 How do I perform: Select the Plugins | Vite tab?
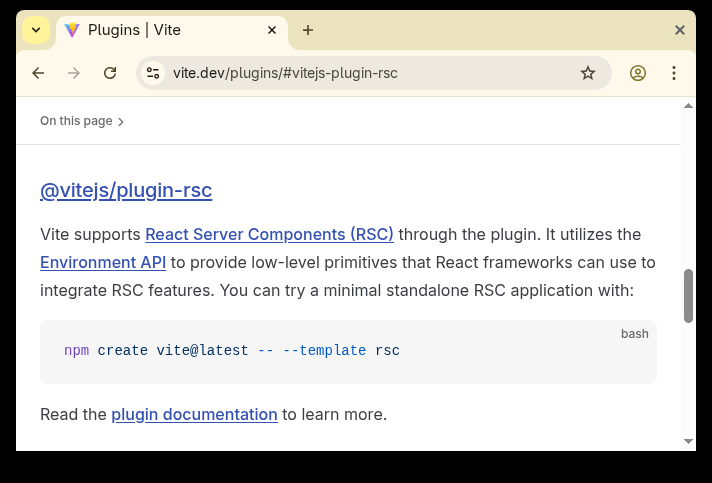(x=160, y=30)
